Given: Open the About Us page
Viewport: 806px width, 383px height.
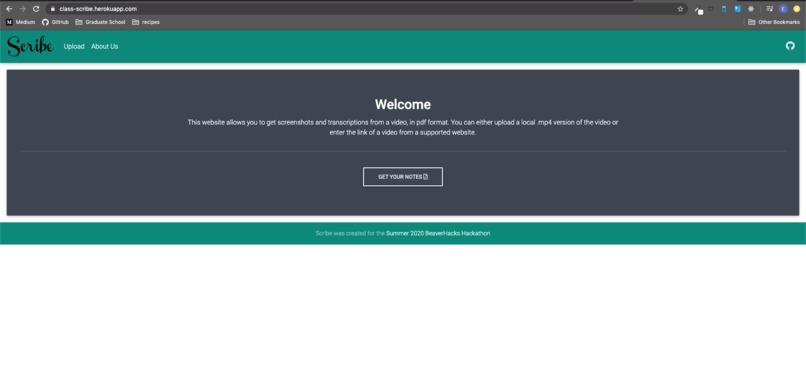Looking at the screenshot, I should tap(105, 46).
